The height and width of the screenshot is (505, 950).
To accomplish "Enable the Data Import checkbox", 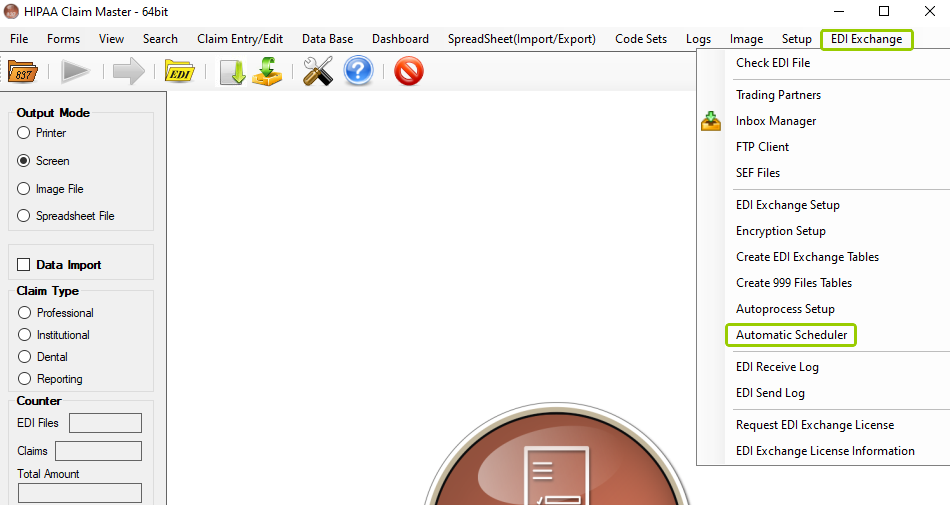I will (x=24, y=265).
